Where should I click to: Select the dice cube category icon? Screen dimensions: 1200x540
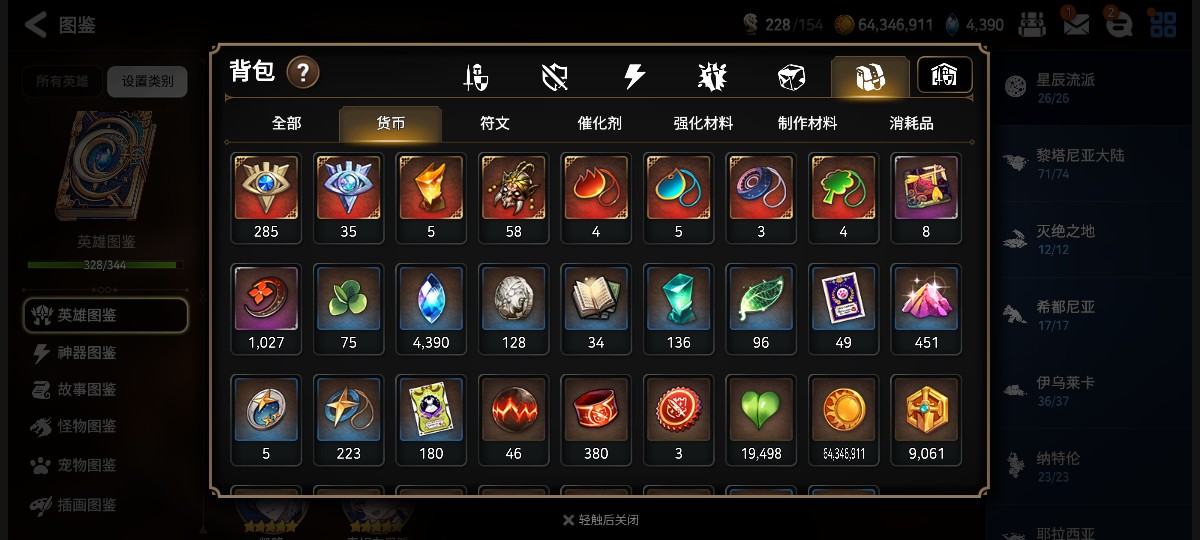click(791, 77)
